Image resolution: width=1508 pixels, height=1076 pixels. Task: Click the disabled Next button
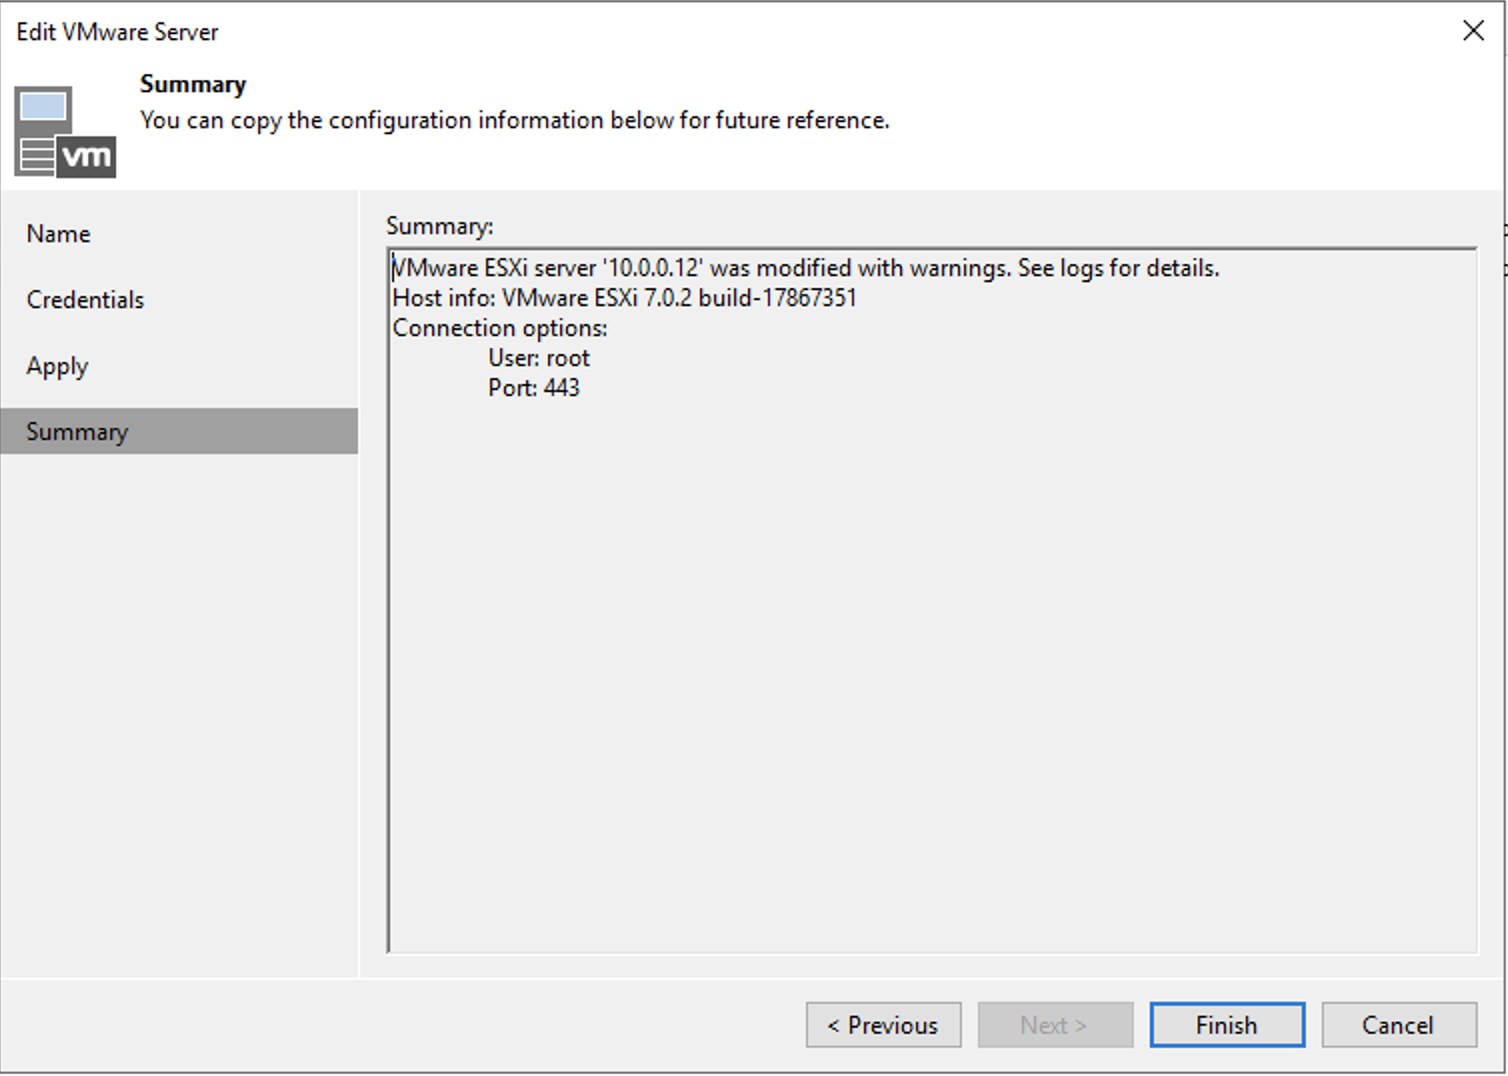point(1055,1025)
